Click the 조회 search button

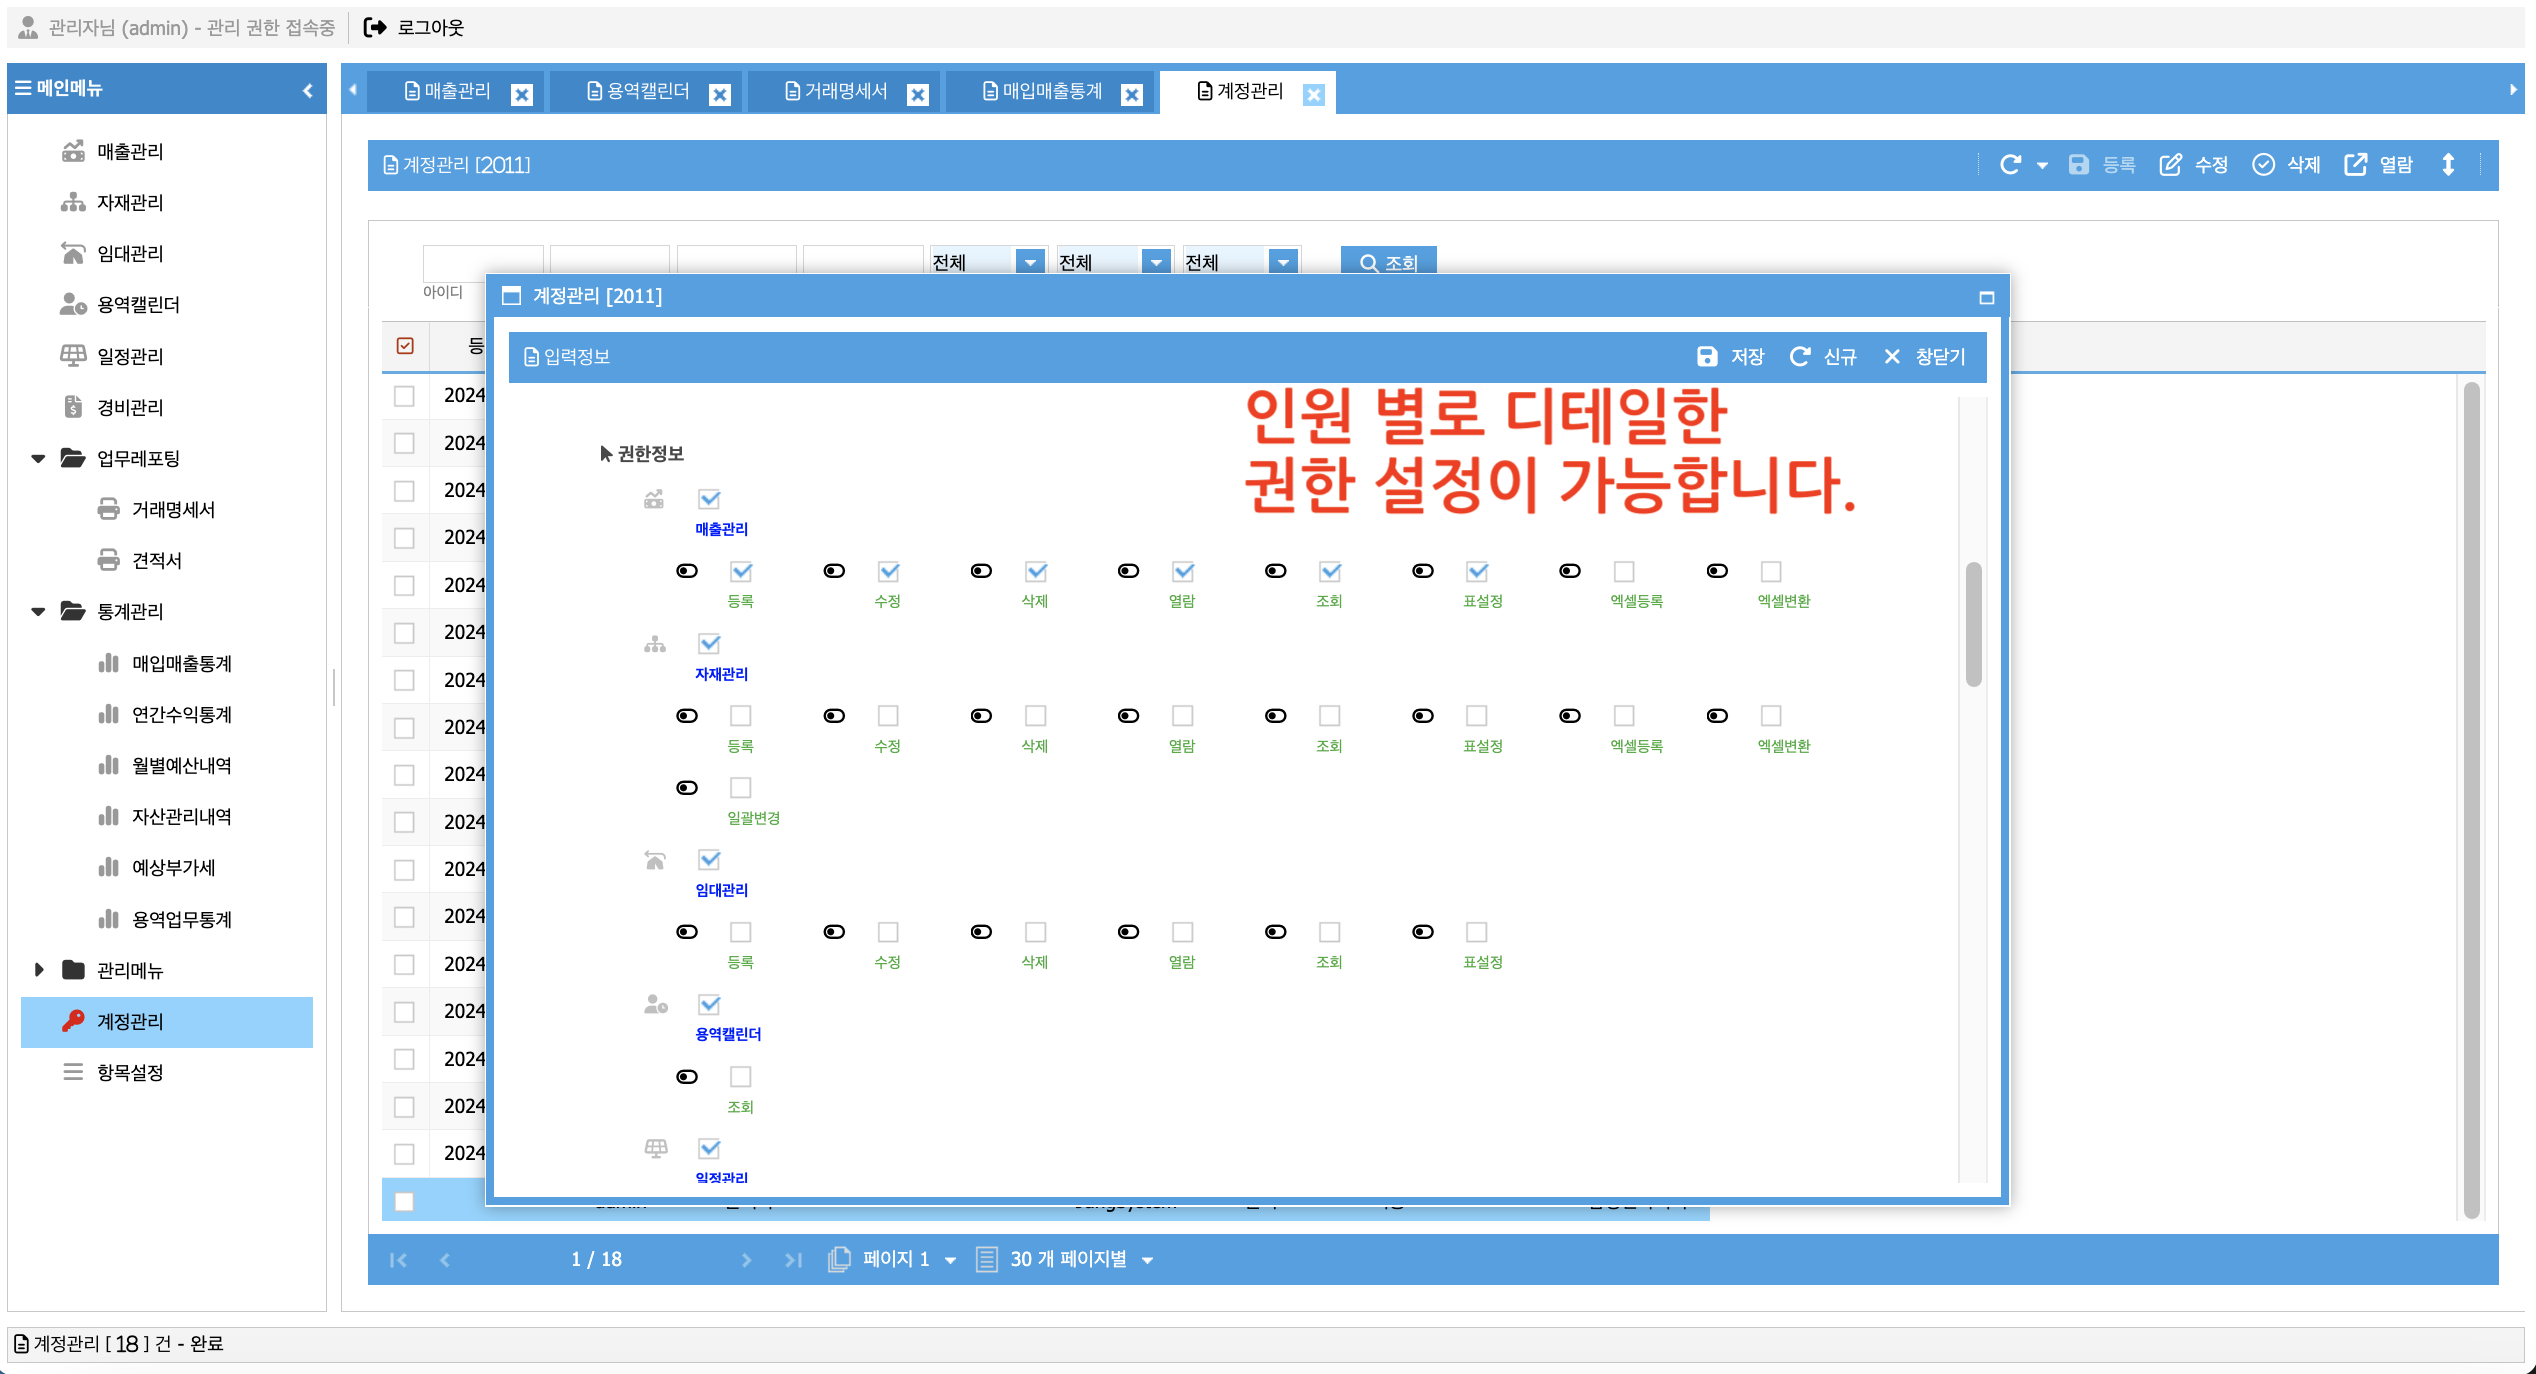point(1388,262)
